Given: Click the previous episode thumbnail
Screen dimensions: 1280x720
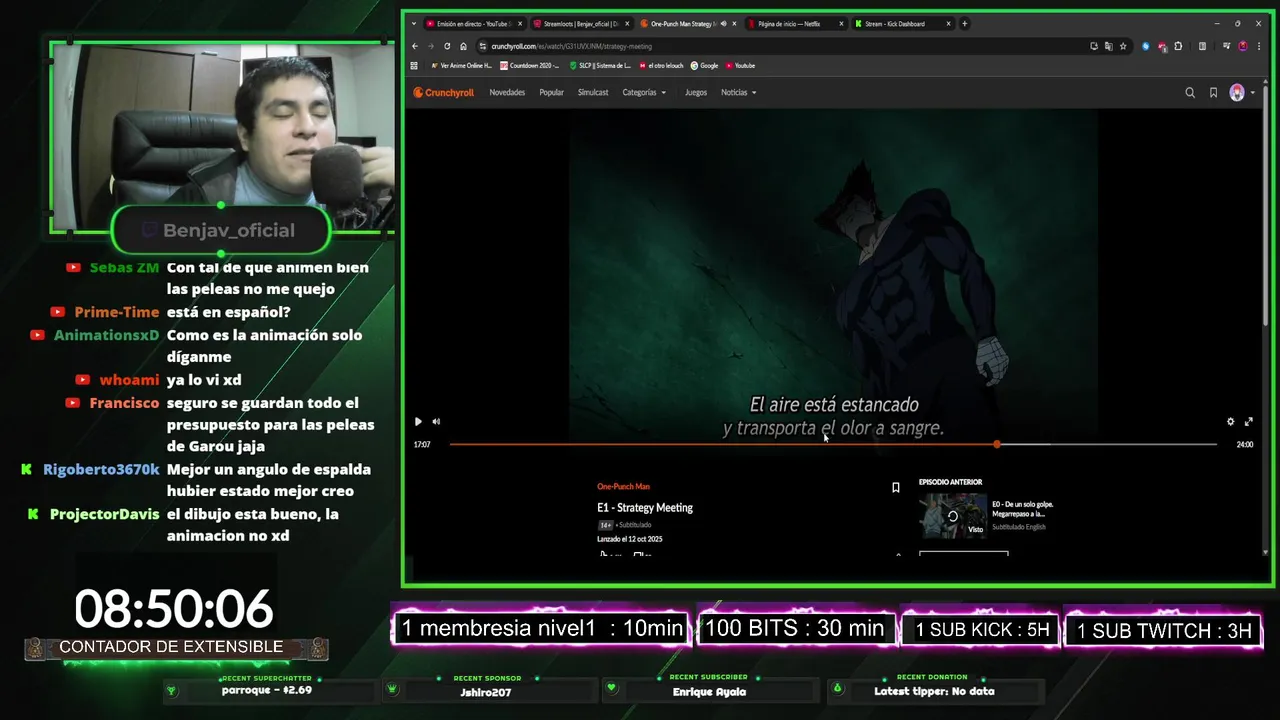Looking at the screenshot, I should click(x=953, y=516).
